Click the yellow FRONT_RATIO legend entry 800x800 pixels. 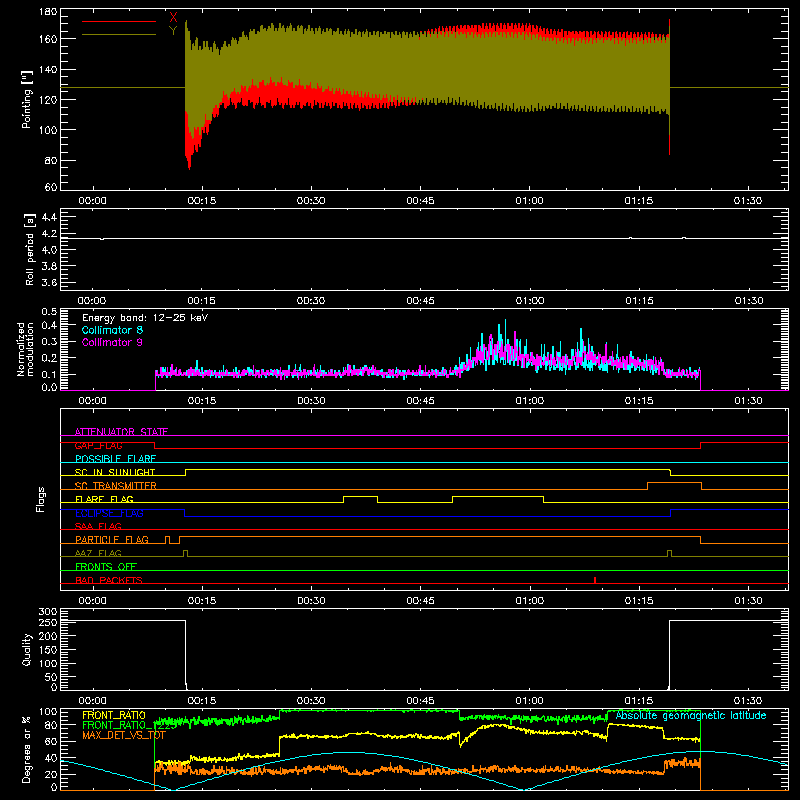pyautogui.click(x=114, y=715)
